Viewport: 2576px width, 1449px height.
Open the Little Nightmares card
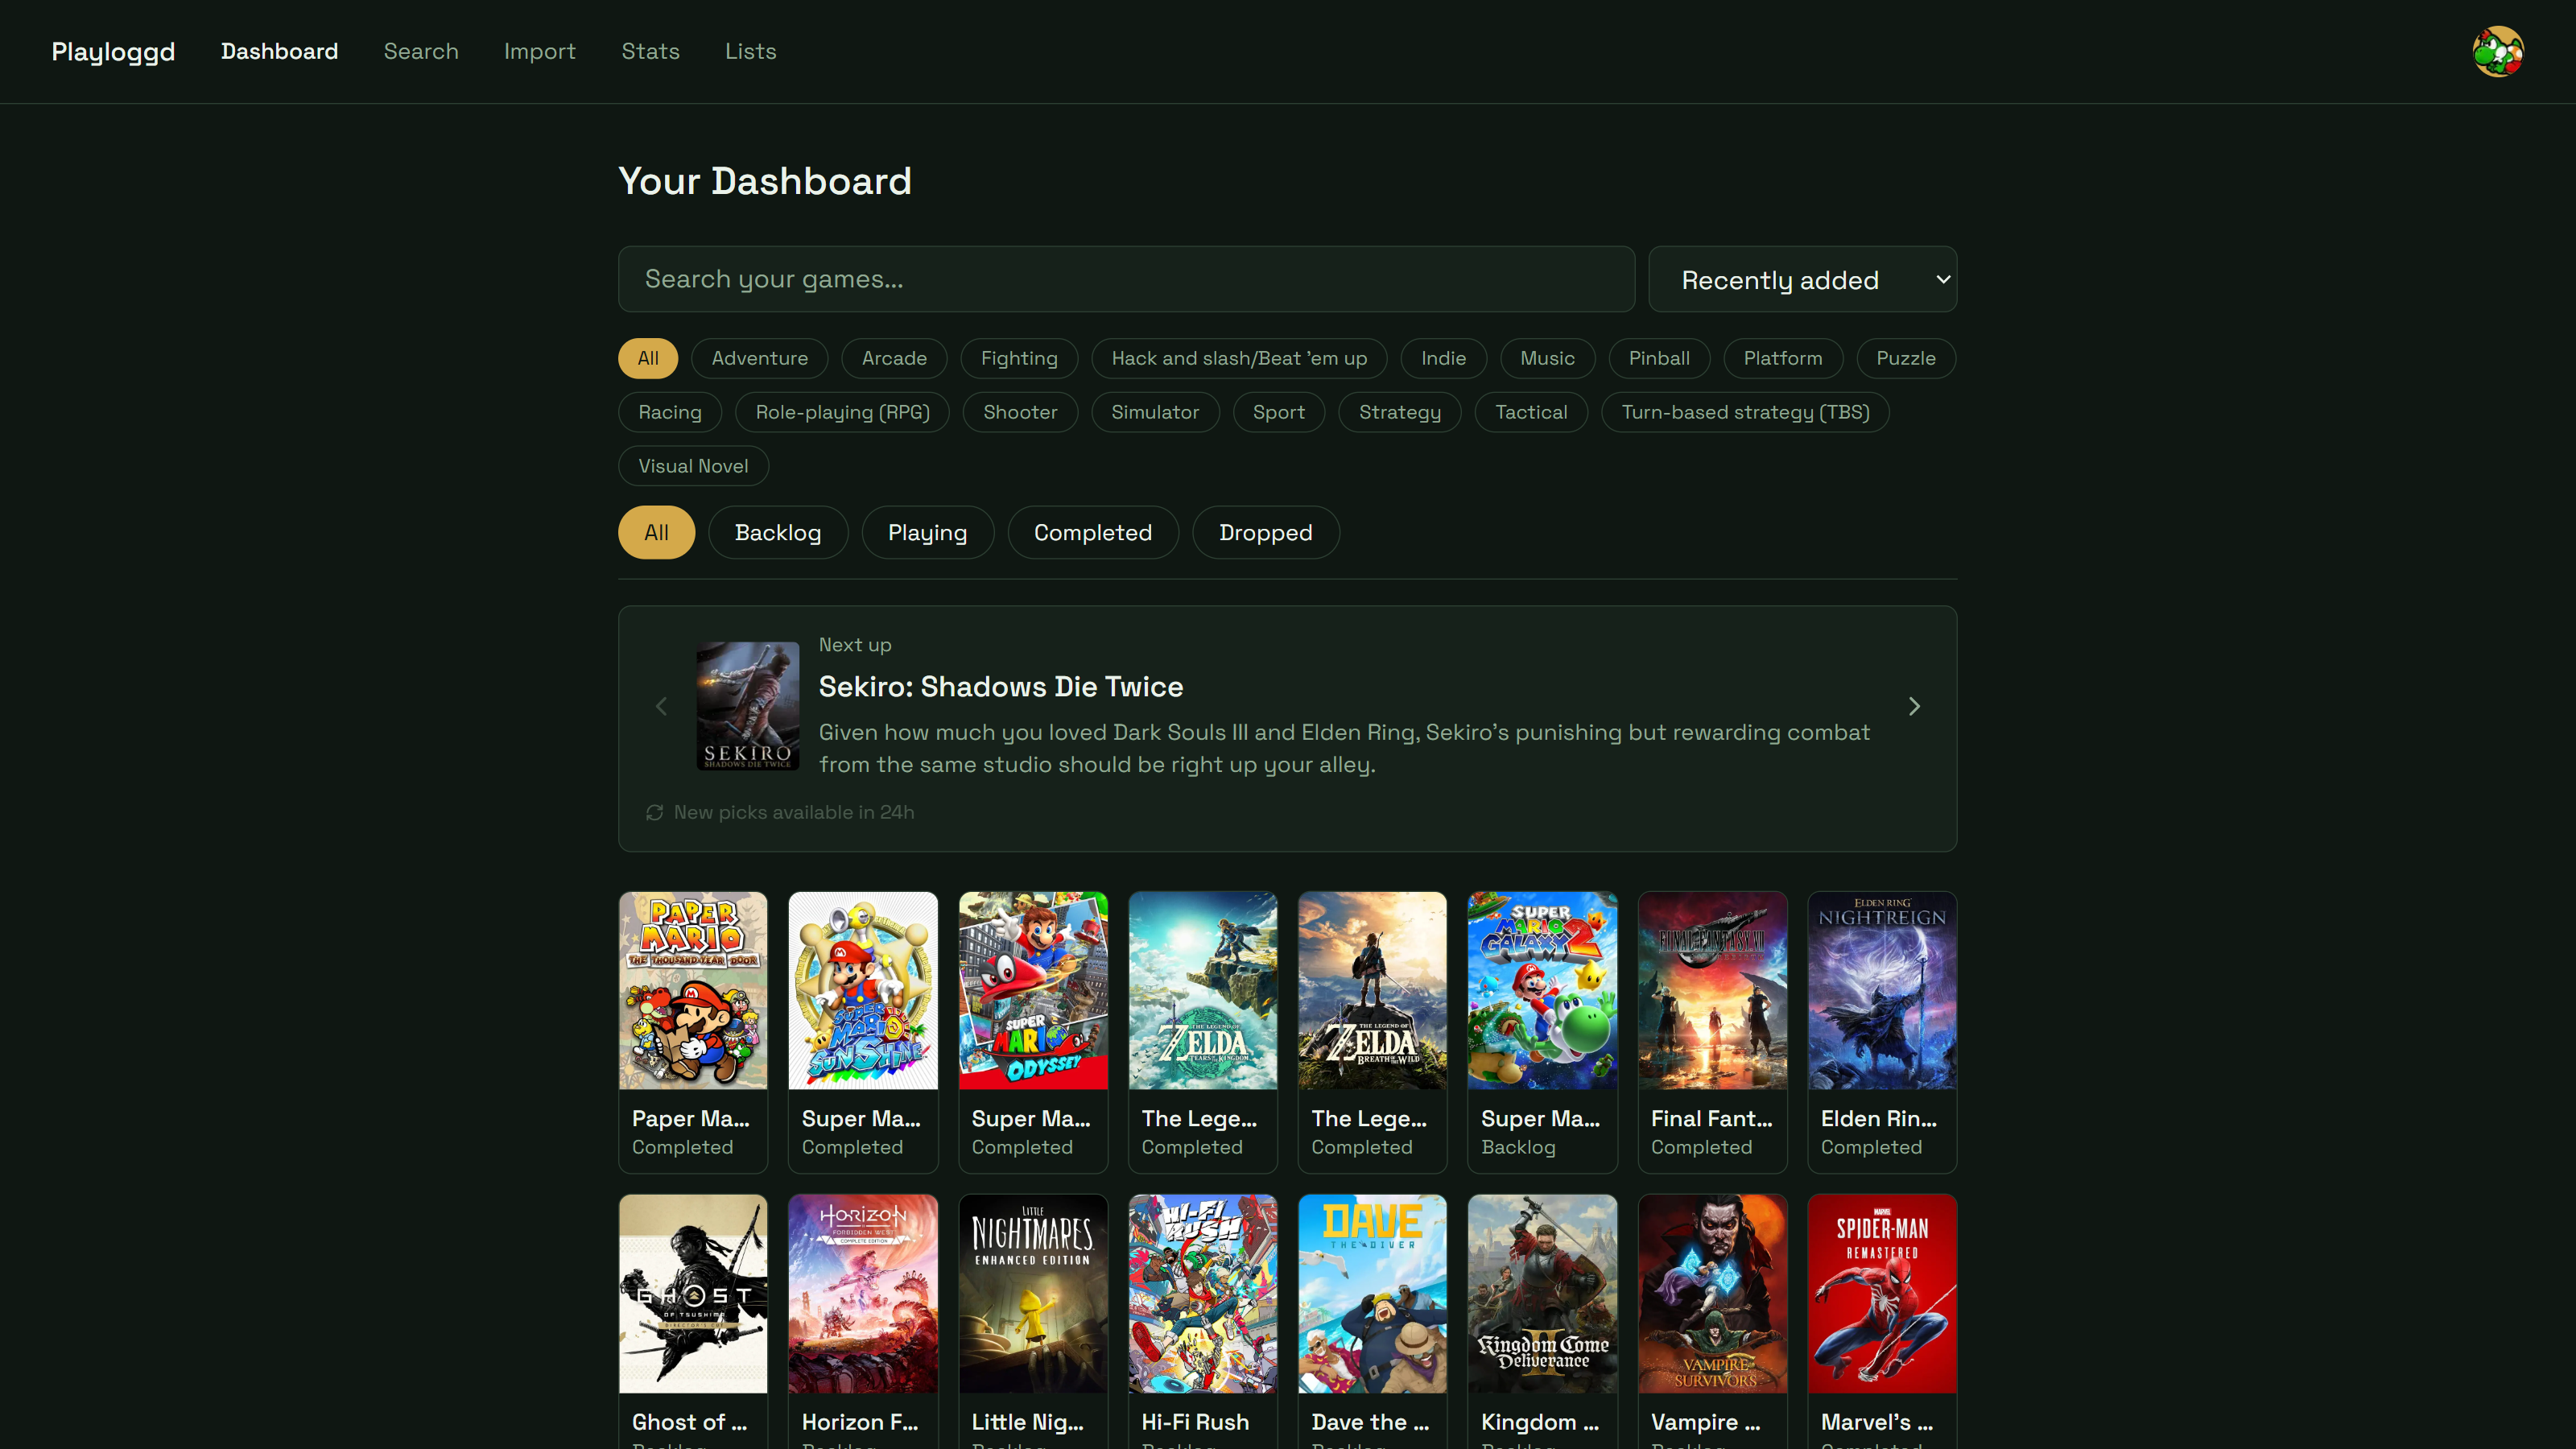1033,1321
